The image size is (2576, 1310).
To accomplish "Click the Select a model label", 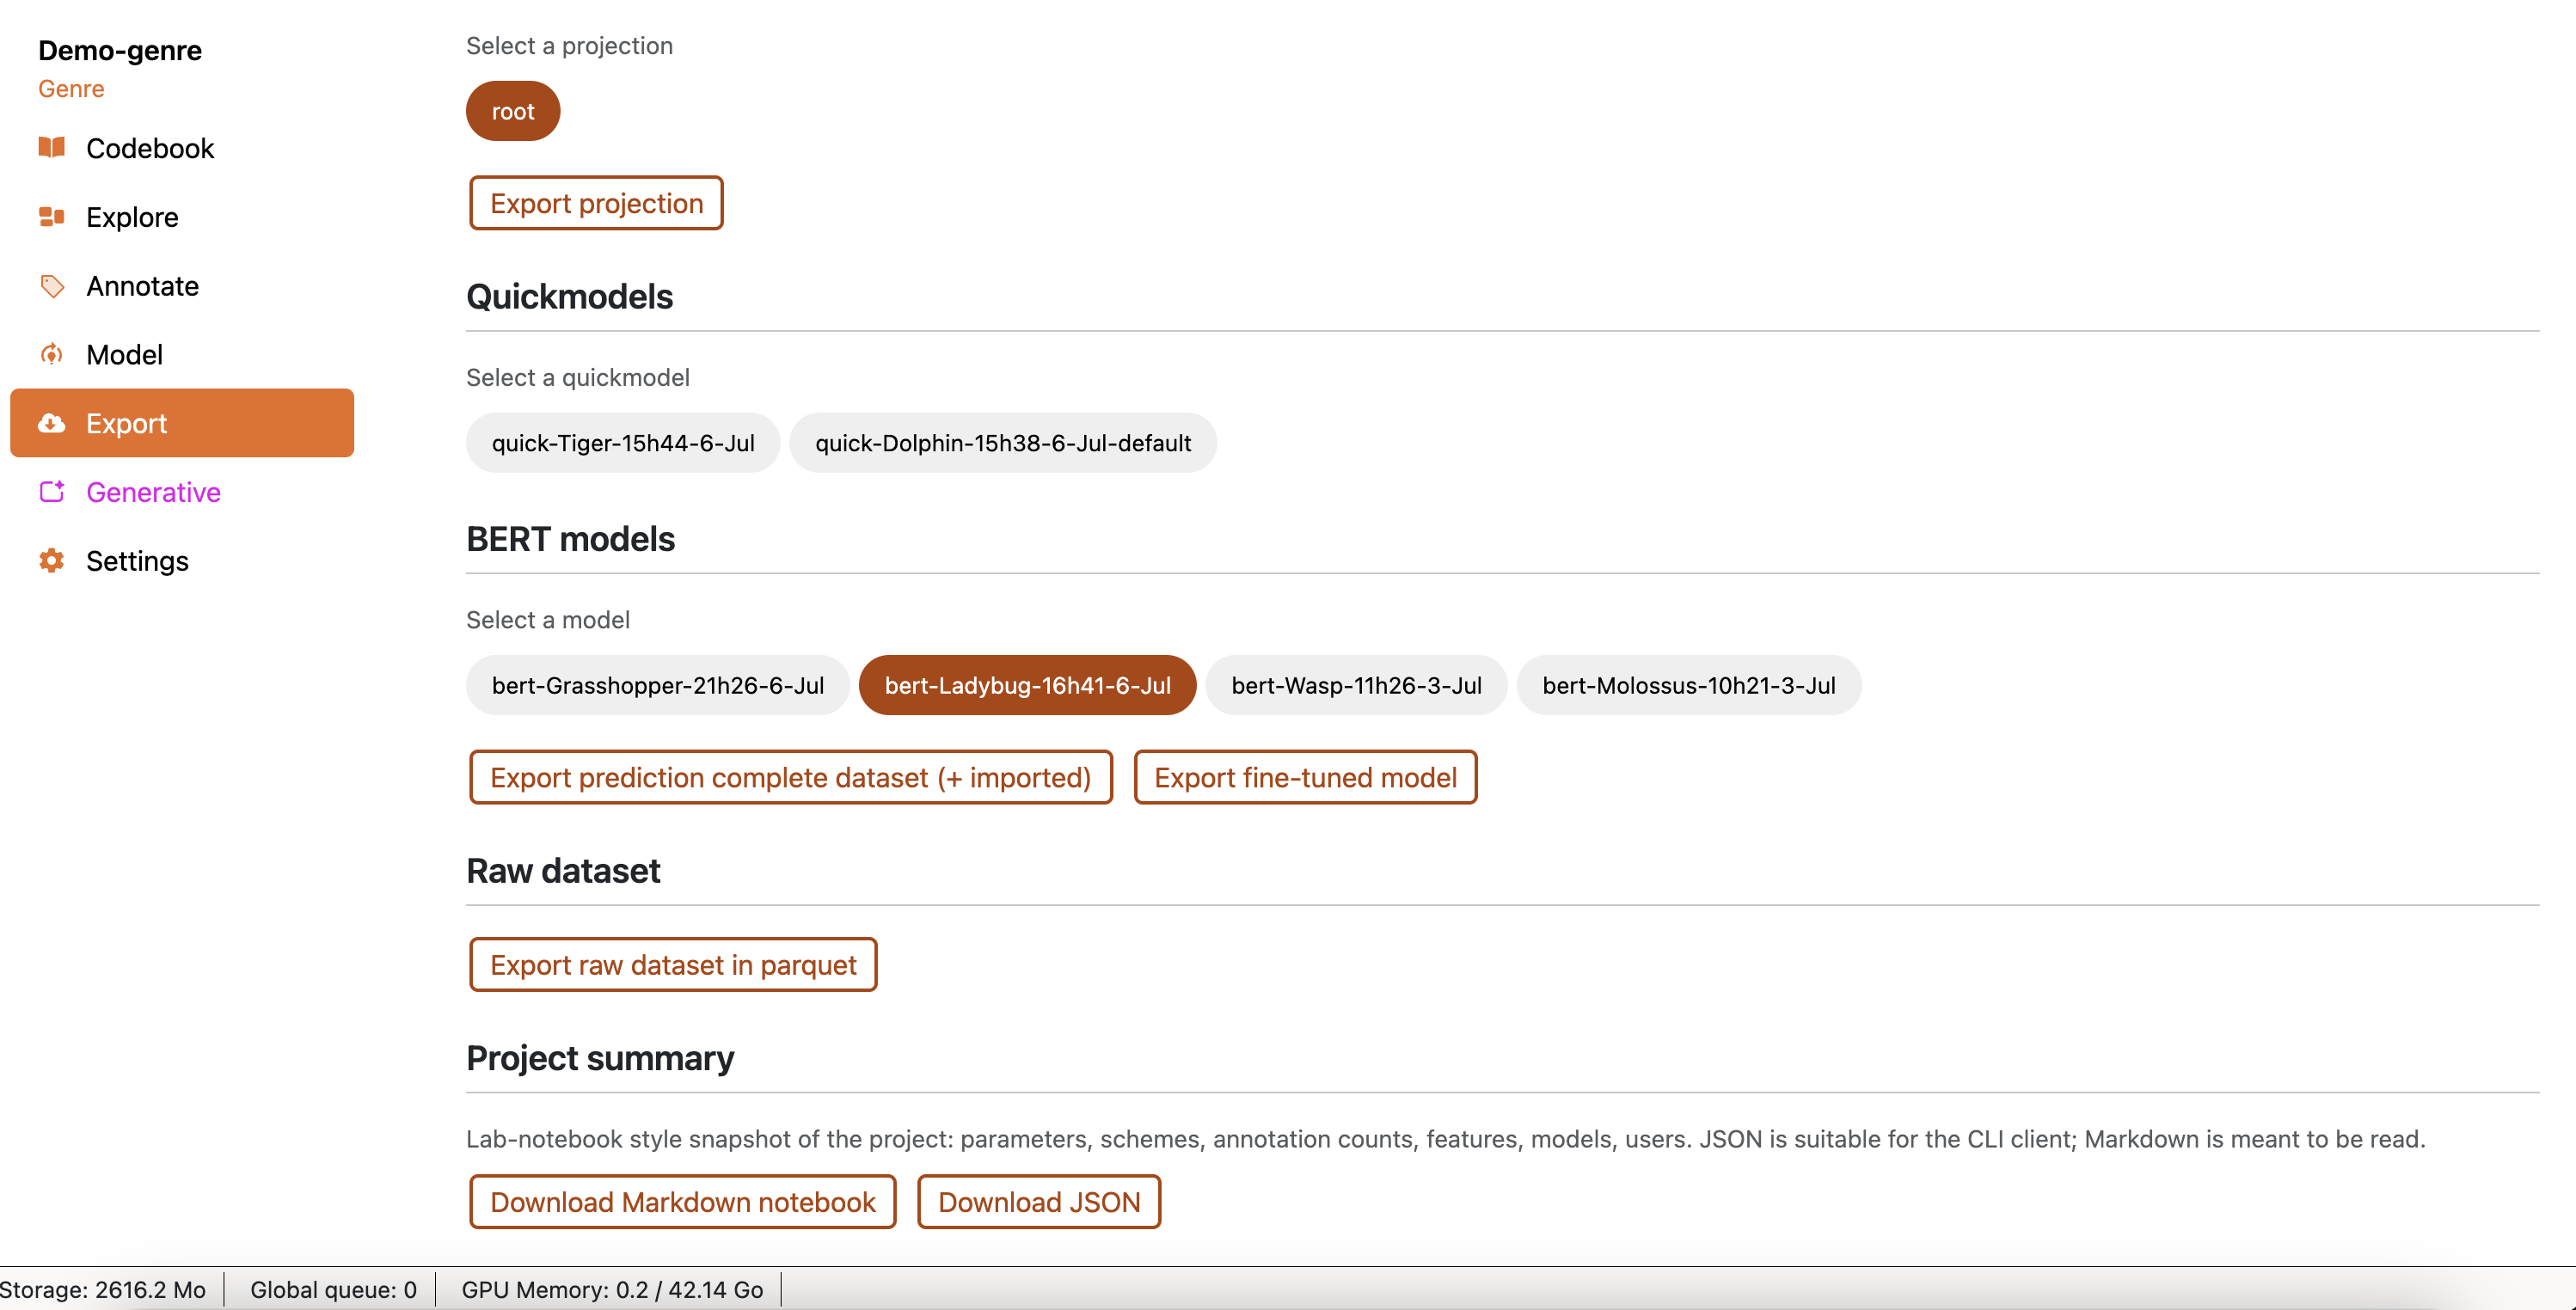I will point(548,620).
